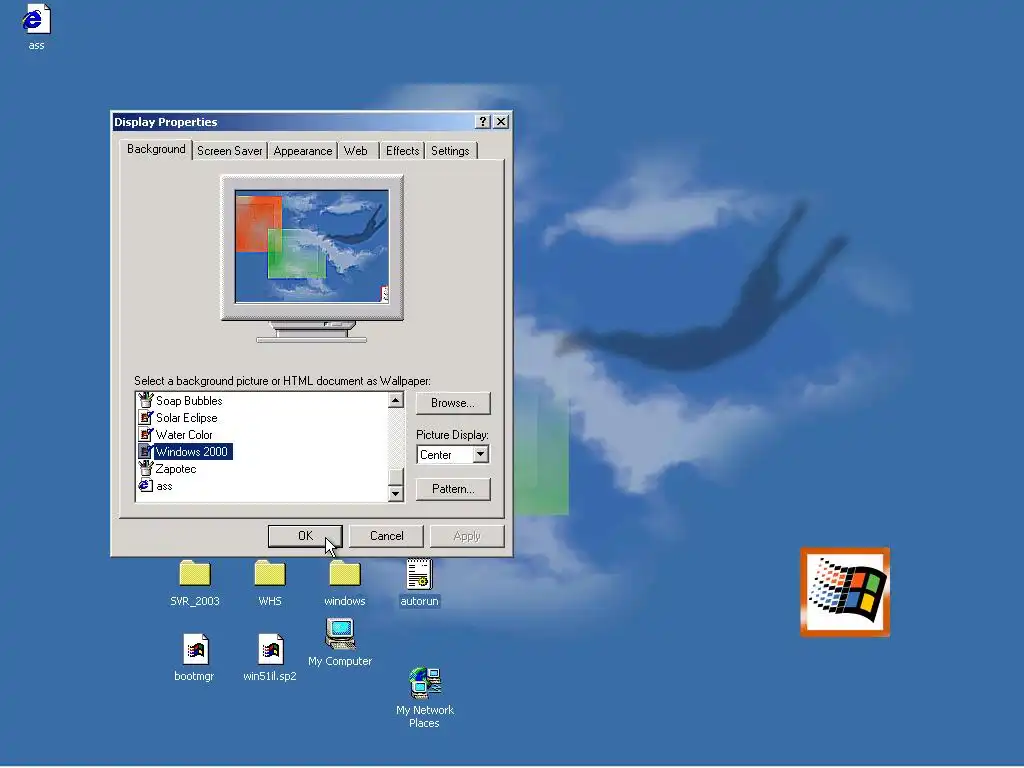Click the Zapotec wallpaper icon
Image resolution: width=1024 pixels, height=768 pixels.
[146, 468]
